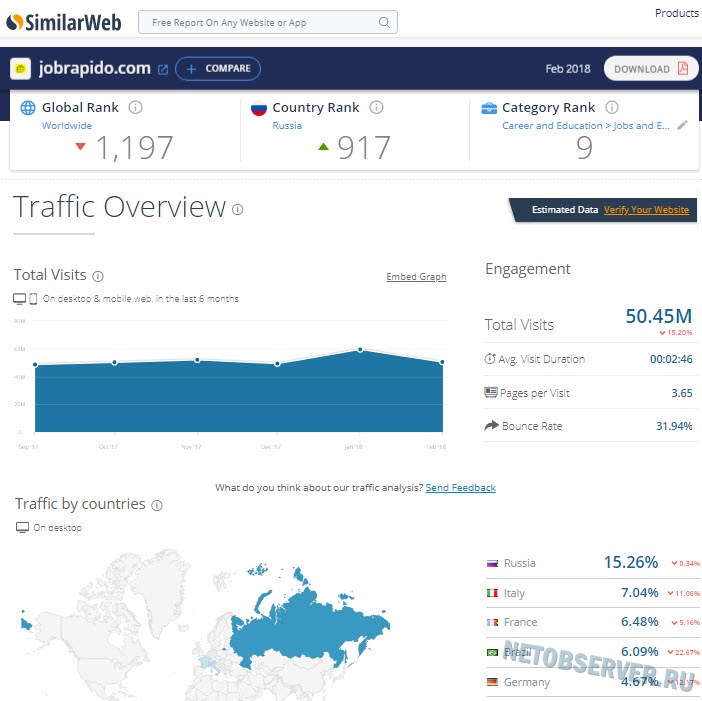The width and height of the screenshot is (702, 701).
Task: Click the Avg. Visit Duration clock icon
Action: (x=490, y=359)
